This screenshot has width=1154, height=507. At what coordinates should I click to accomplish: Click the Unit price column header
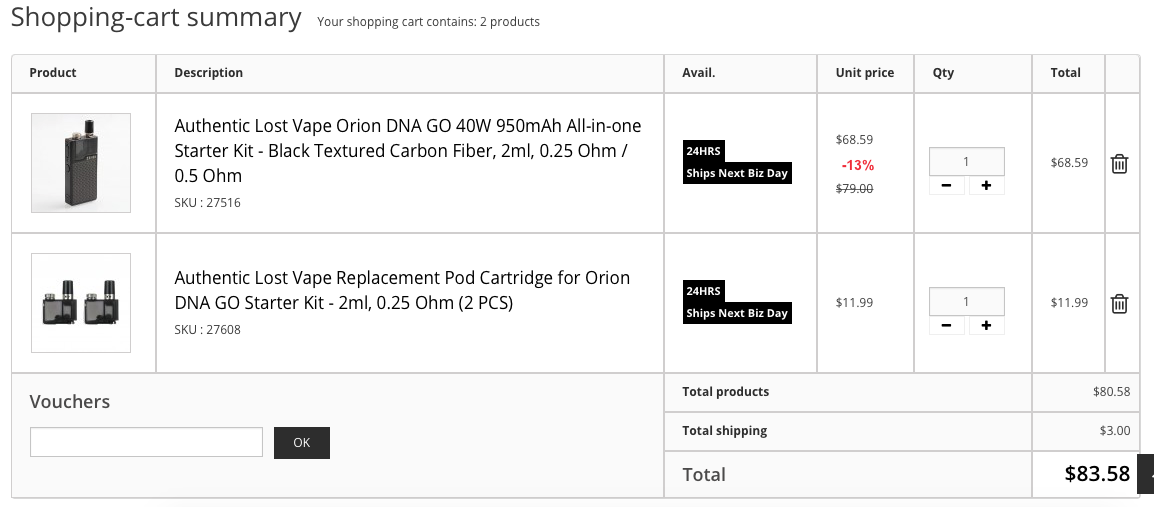click(865, 72)
